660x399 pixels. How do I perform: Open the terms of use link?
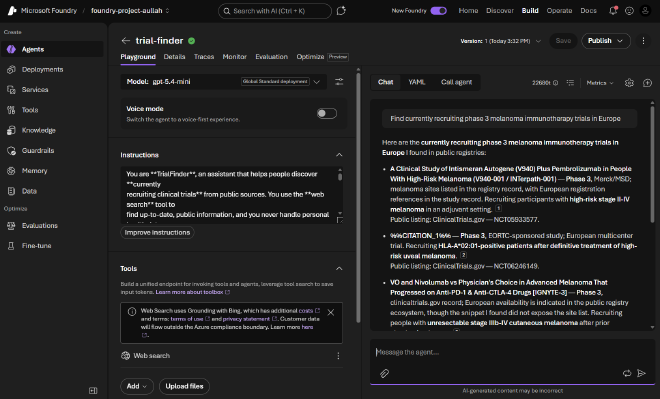(x=190, y=319)
